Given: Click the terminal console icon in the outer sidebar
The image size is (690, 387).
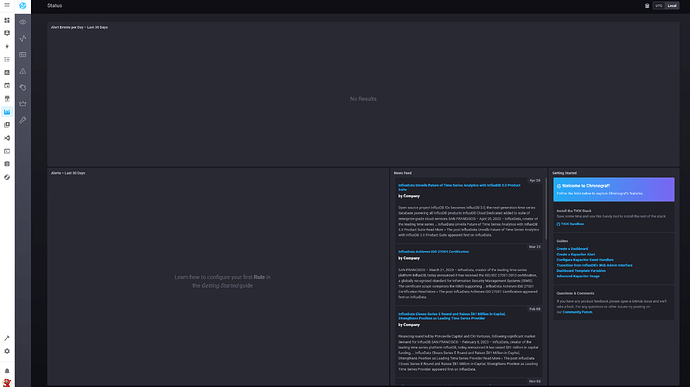Looking at the screenshot, I should 7,151.
